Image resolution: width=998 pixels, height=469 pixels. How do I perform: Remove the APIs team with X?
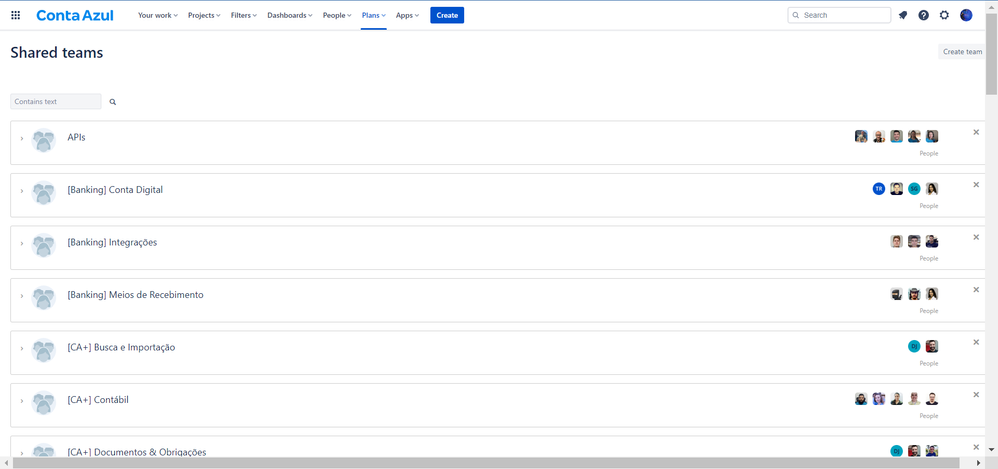point(976,132)
